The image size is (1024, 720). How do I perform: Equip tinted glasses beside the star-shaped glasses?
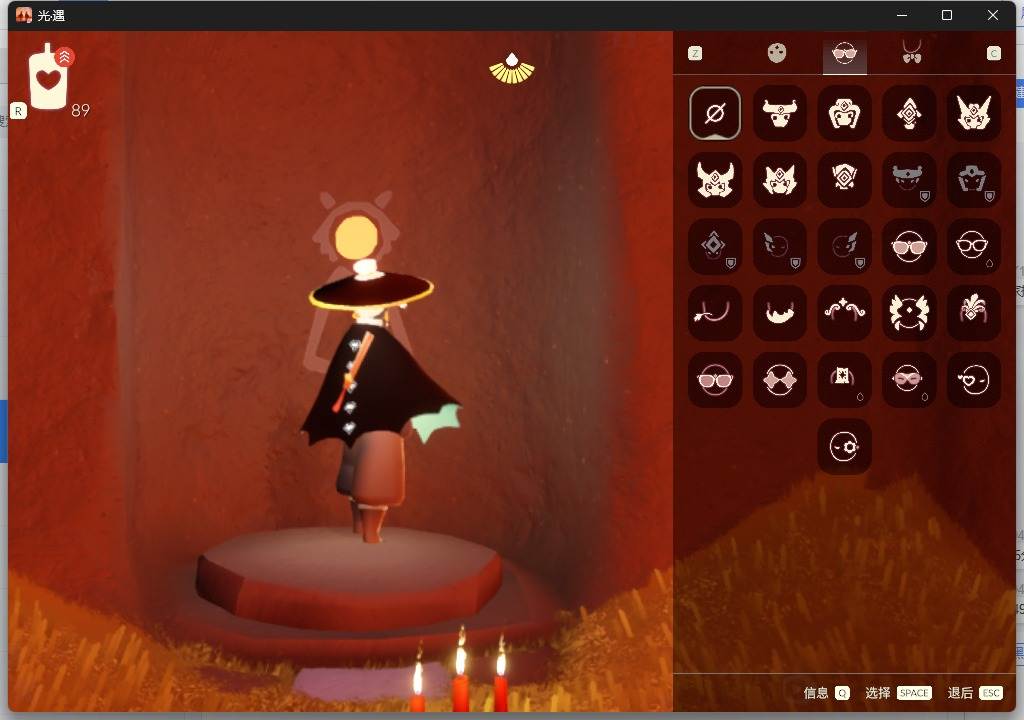tap(715, 380)
